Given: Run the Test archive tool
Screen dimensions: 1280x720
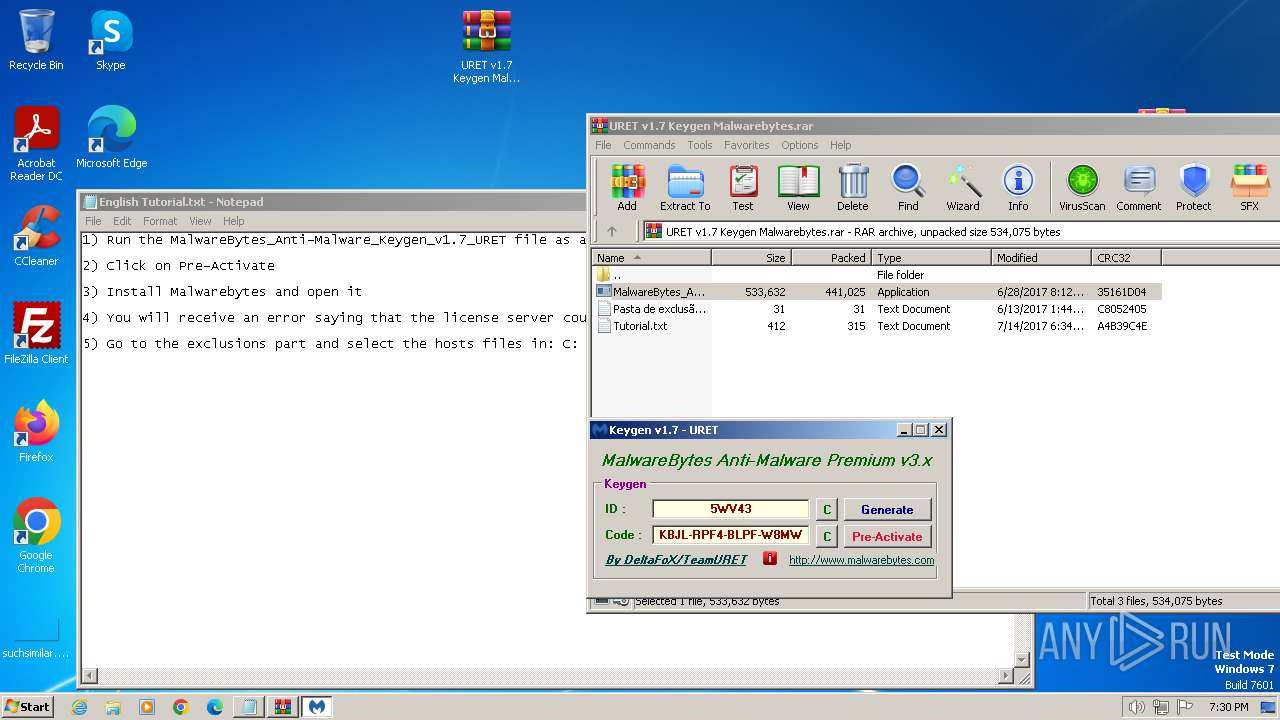Looking at the screenshot, I should pos(743,188).
